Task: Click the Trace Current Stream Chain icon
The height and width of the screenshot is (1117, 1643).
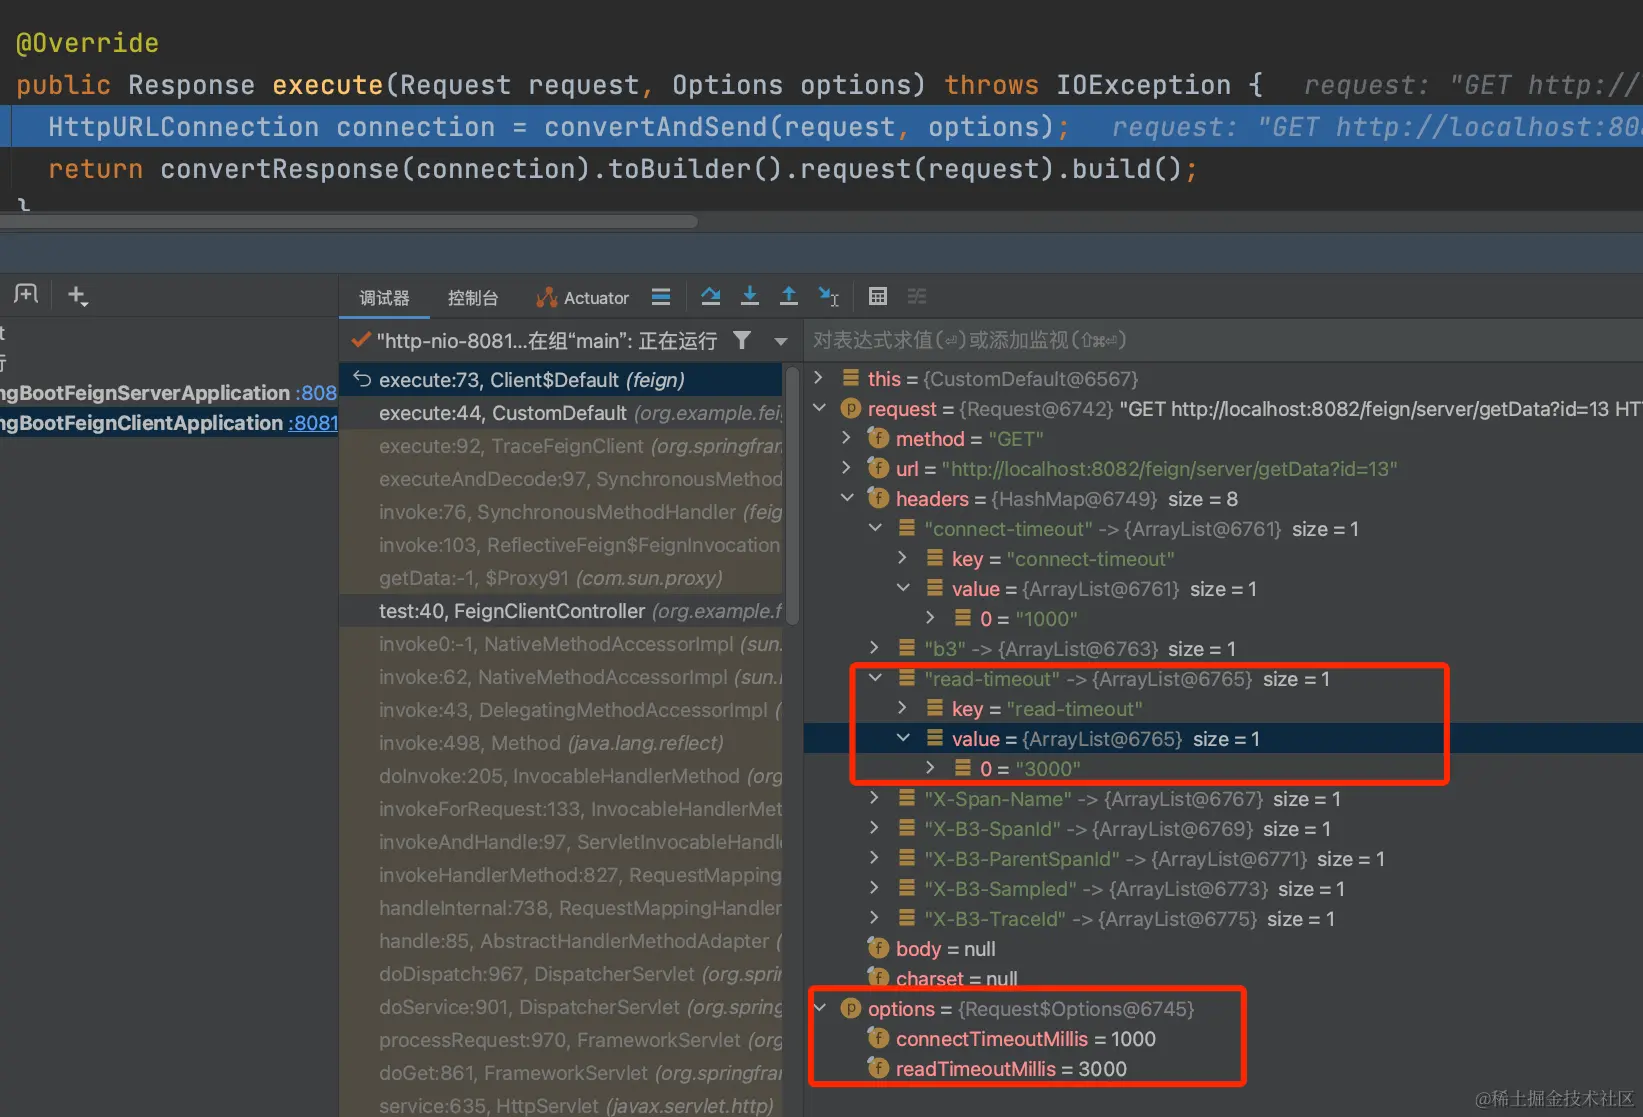Action: pyautogui.click(x=917, y=296)
